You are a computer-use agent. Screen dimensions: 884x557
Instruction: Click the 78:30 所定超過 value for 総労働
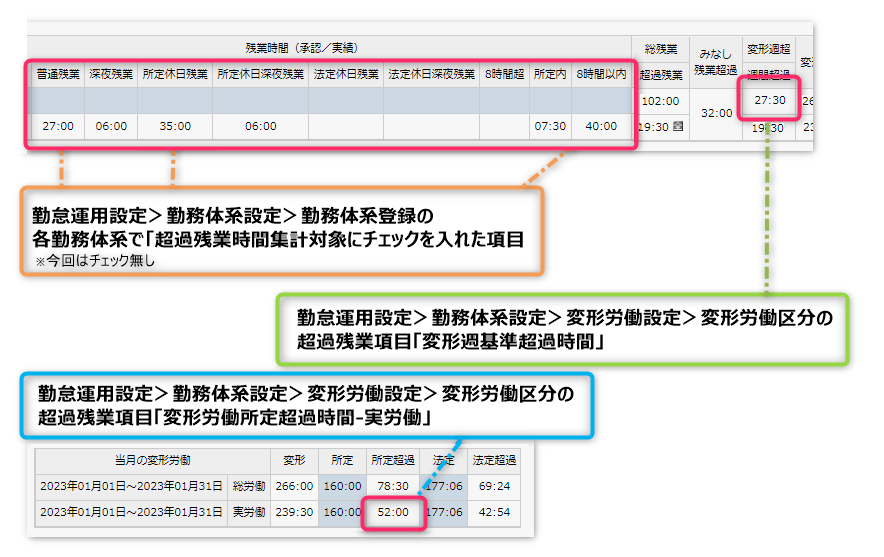393,486
